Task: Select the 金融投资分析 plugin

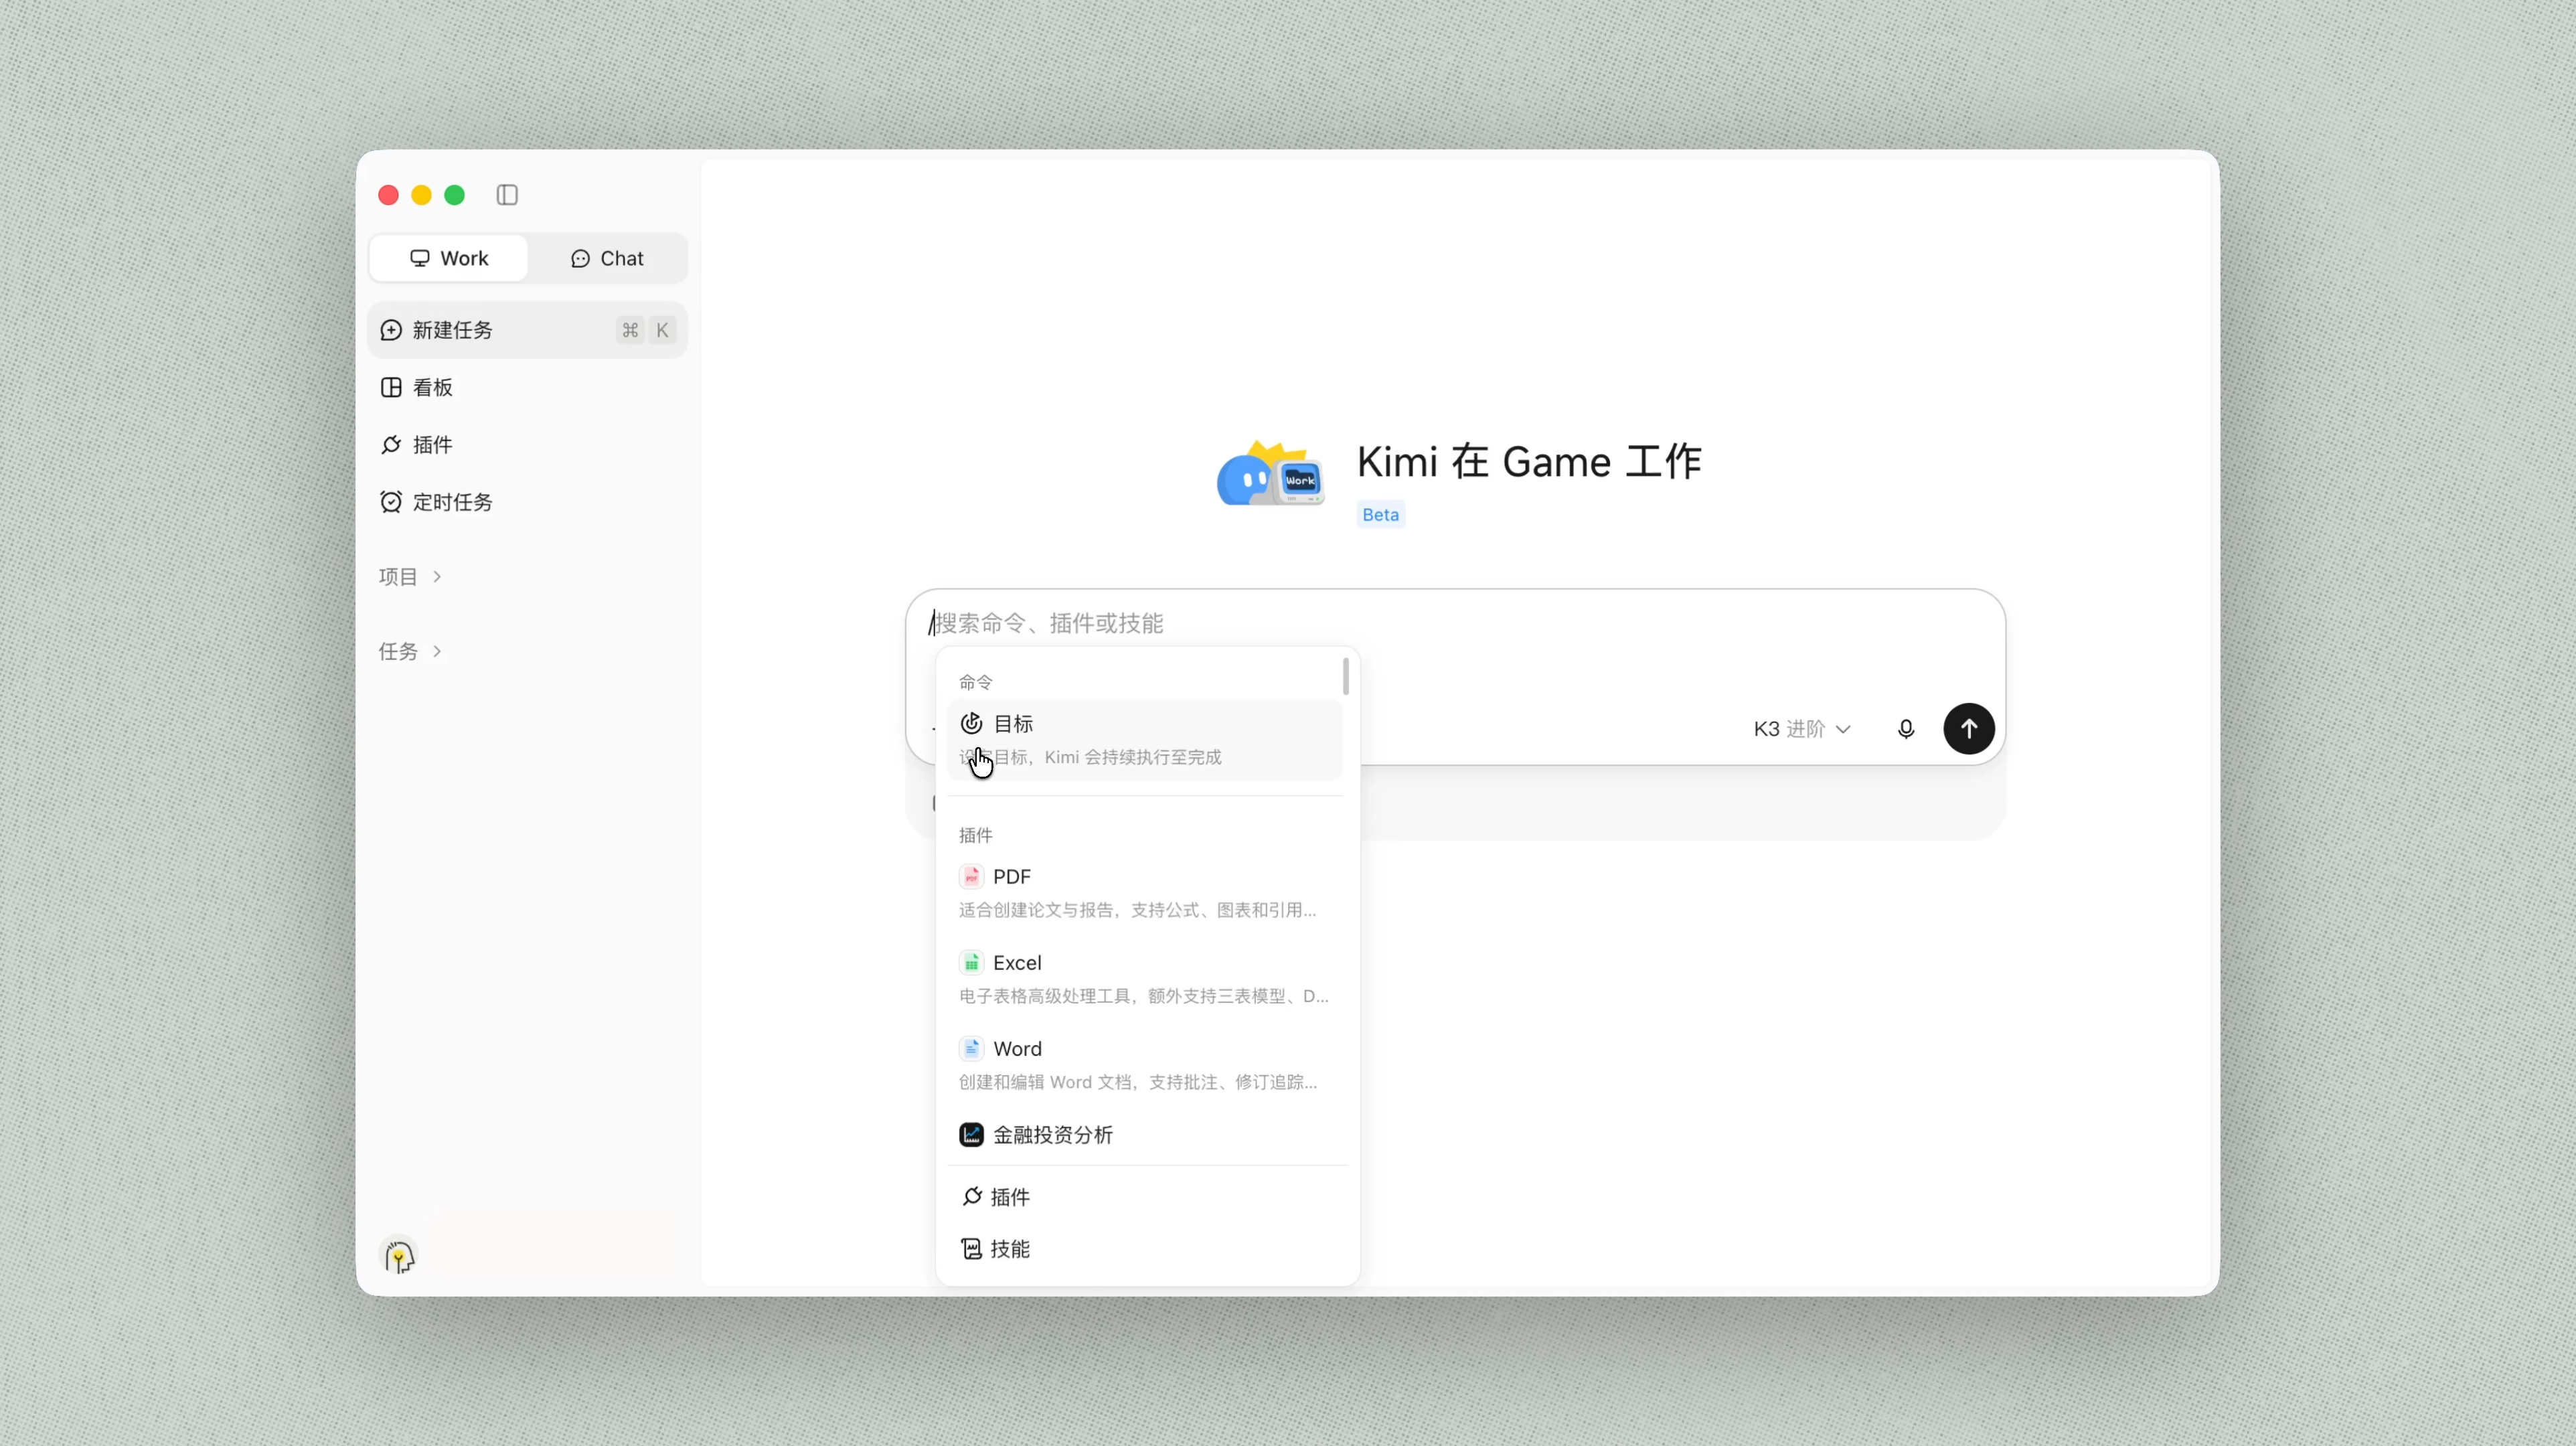Action: click(1144, 1134)
